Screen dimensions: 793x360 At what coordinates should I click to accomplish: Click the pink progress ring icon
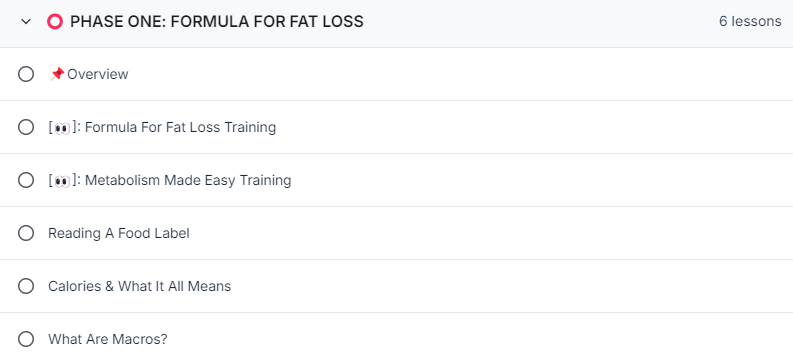(x=55, y=22)
